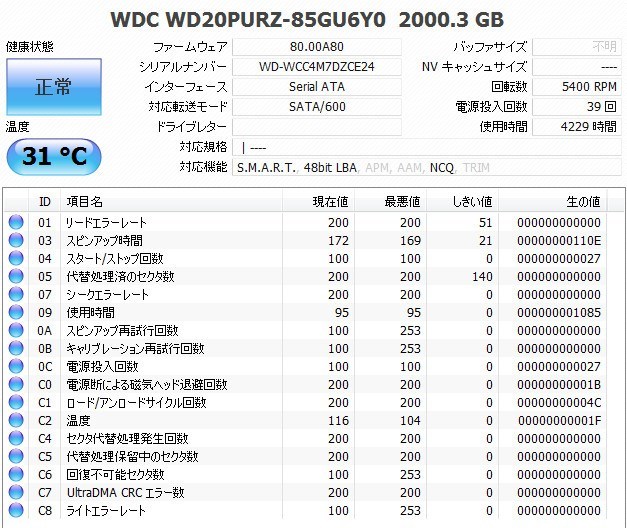The height and width of the screenshot is (528, 627).
Task: Click the status orb for ID 0A スピンアップ再試行回数
Action: click(x=16, y=330)
